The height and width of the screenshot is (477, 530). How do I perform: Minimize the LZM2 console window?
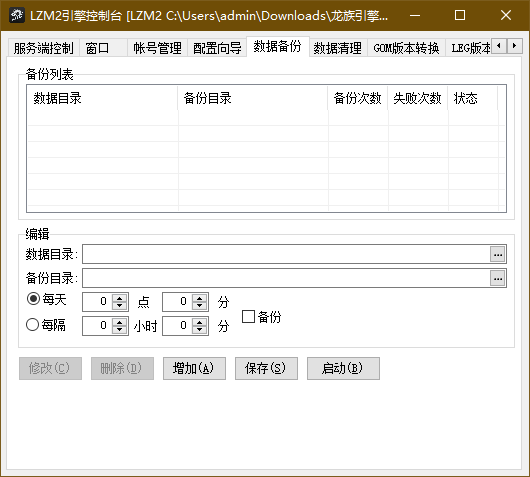point(415,15)
